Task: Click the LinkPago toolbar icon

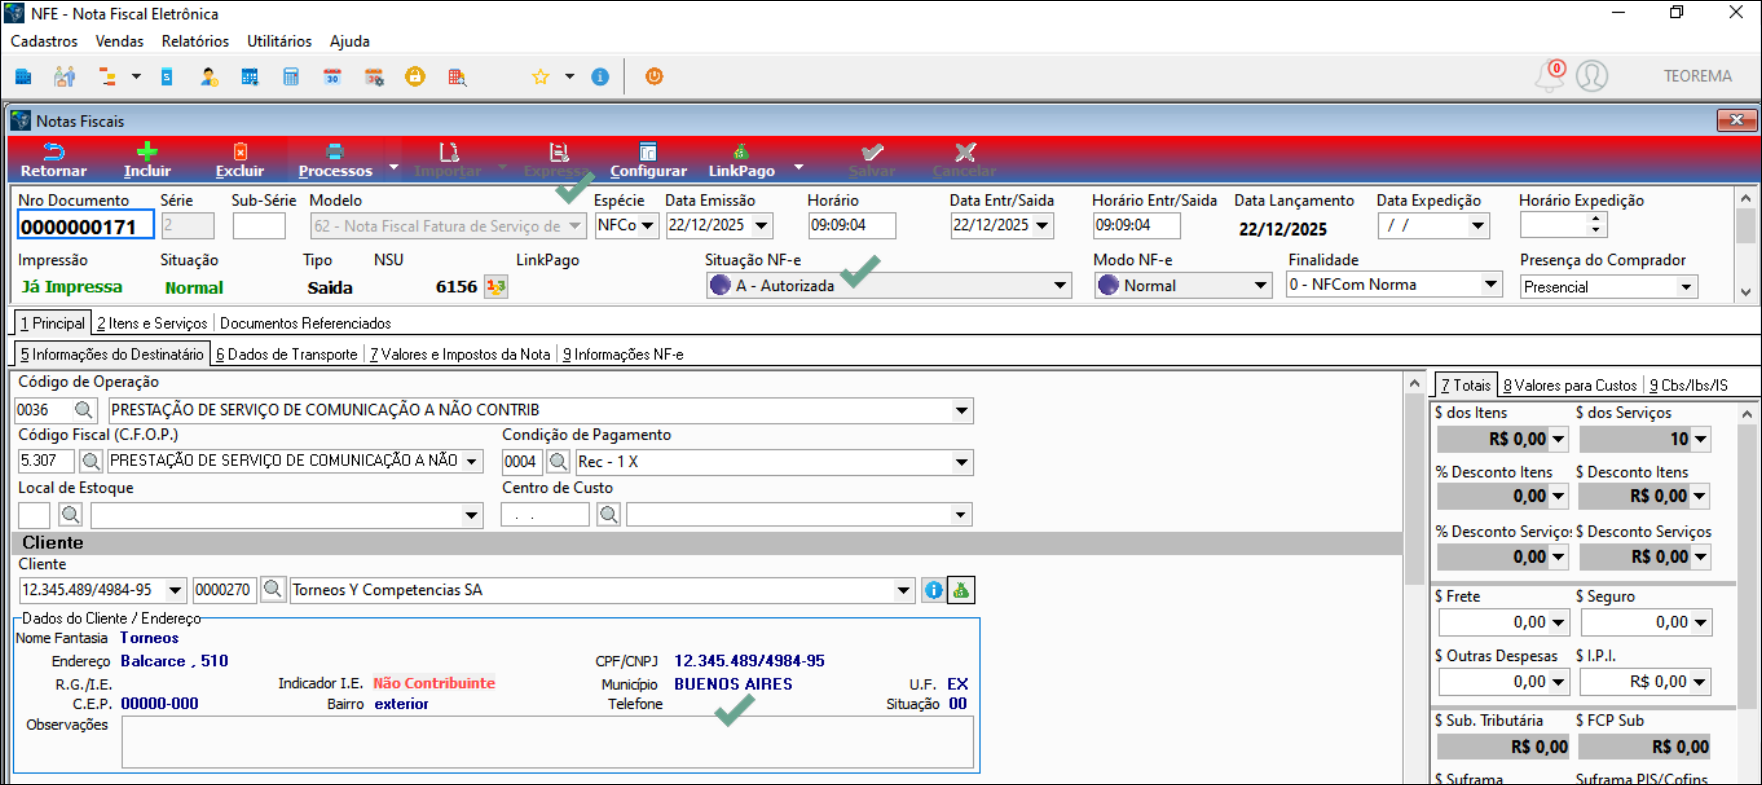Action: [x=741, y=153]
